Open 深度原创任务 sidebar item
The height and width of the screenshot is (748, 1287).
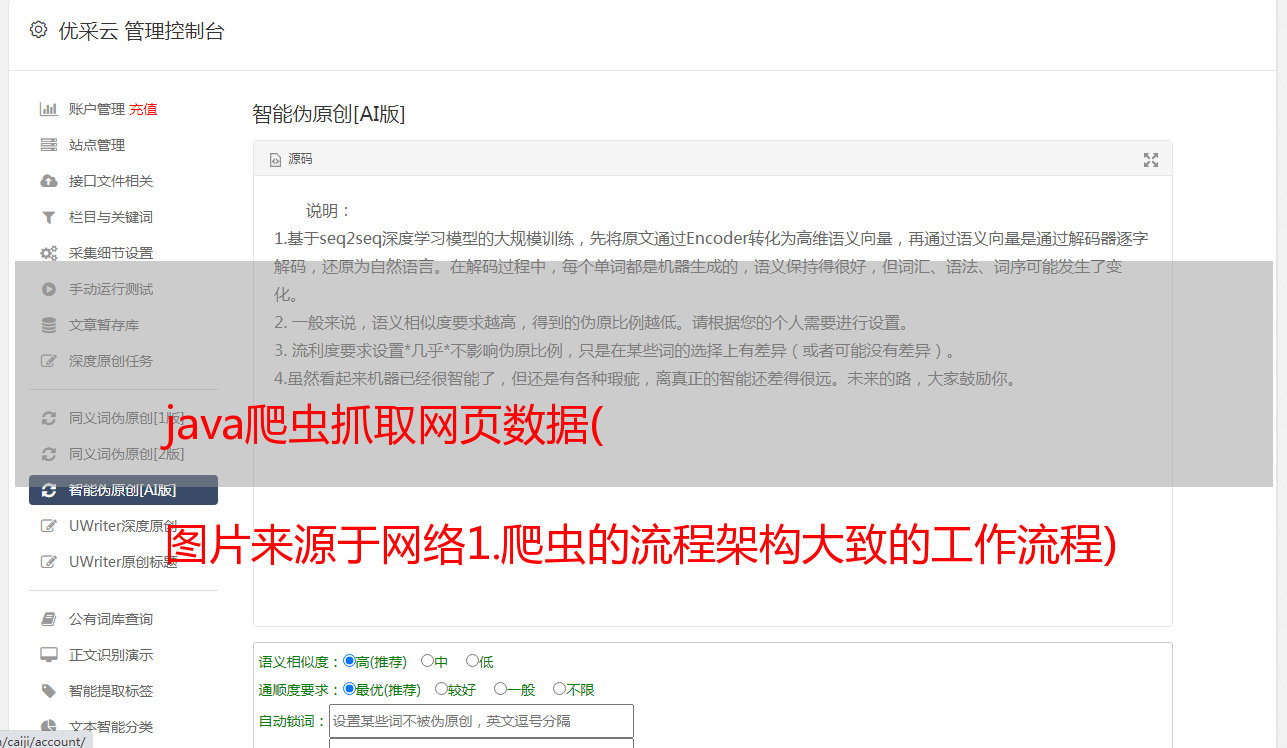click(111, 361)
